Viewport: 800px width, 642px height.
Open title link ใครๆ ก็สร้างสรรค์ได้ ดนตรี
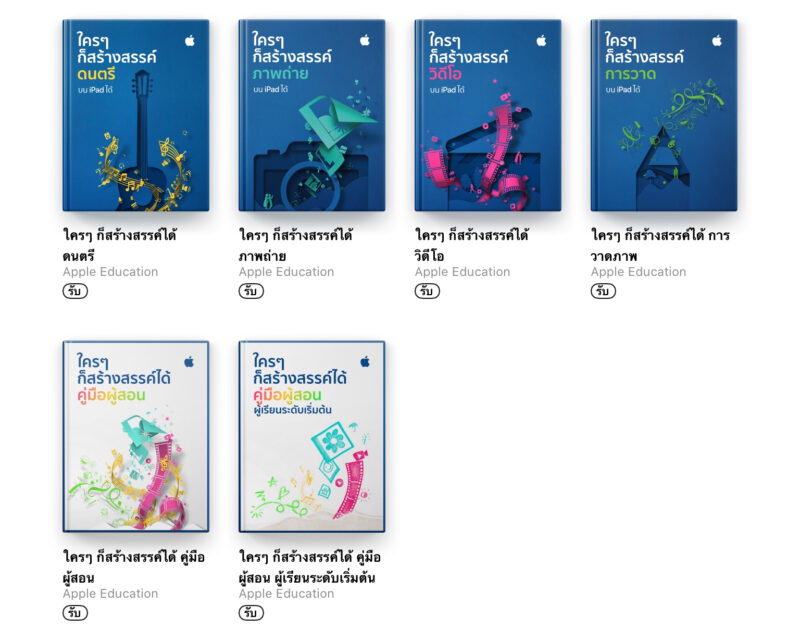tap(119, 245)
